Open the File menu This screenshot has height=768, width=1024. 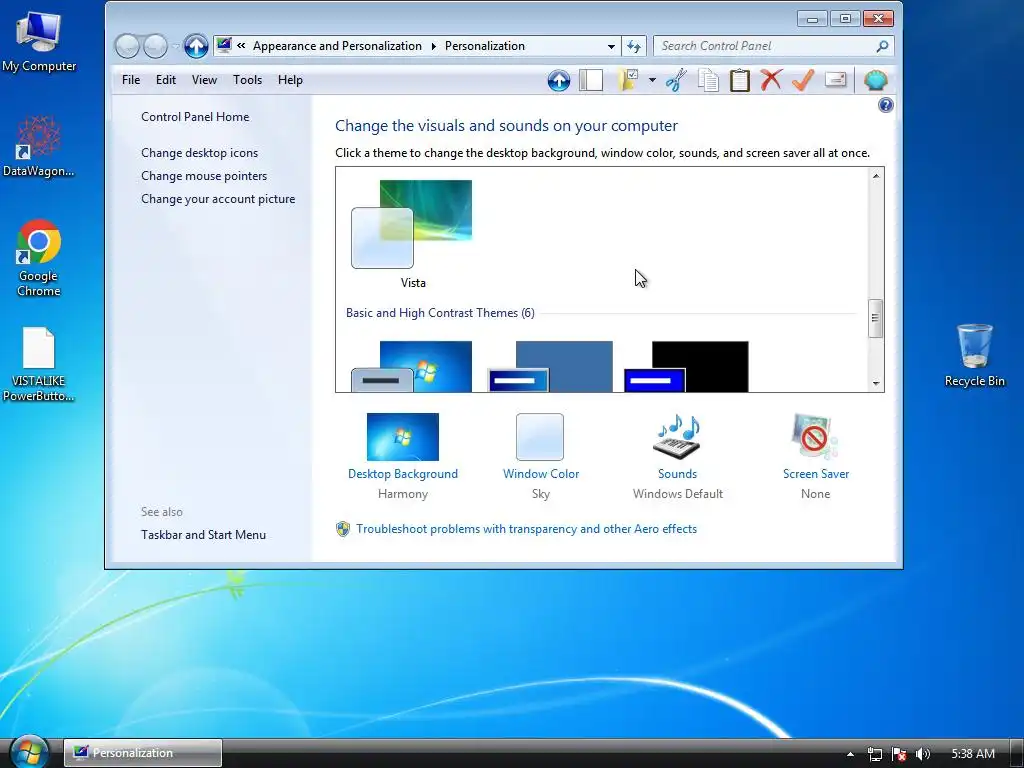tap(131, 80)
